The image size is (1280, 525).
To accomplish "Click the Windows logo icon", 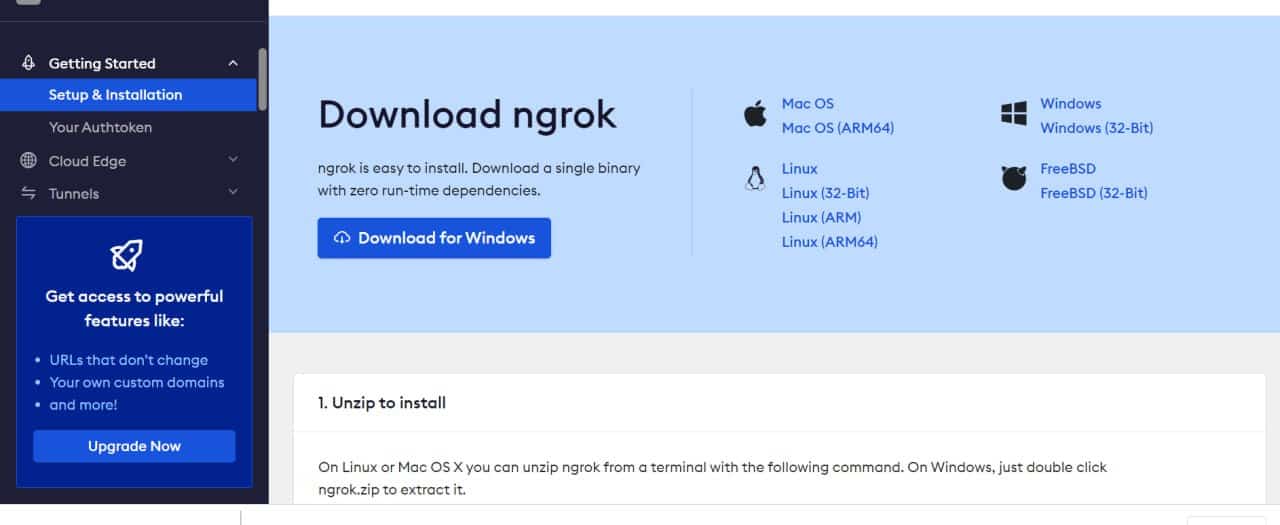I will click(x=1014, y=114).
